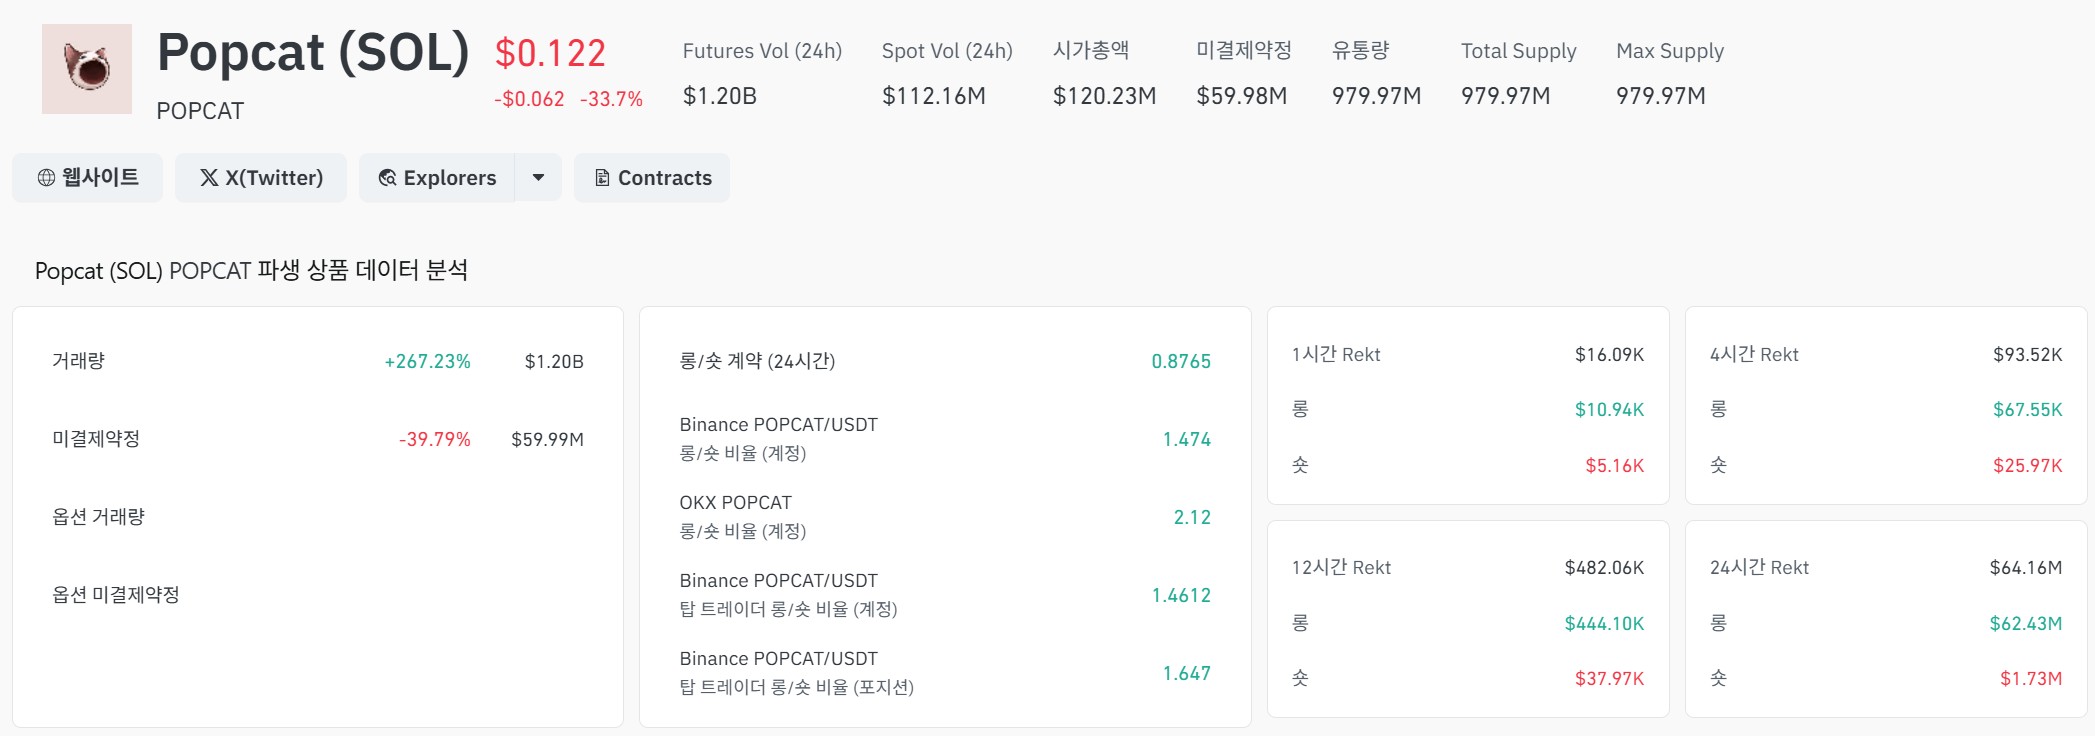Click the Contracts button
This screenshot has height=736, width=2095.
click(x=651, y=177)
